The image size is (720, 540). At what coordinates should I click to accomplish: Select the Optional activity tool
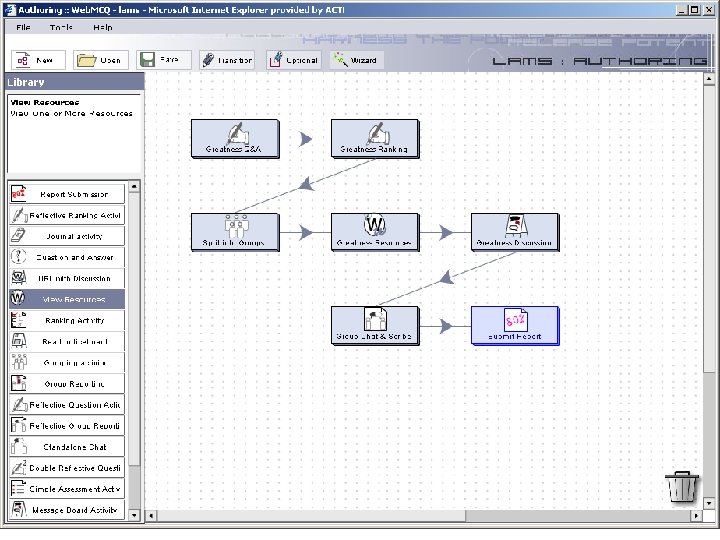[293, 60]
